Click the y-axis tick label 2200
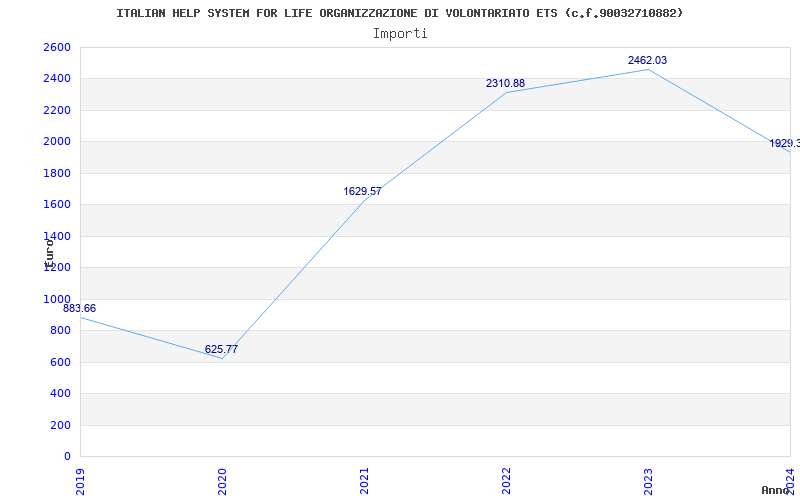This screenshot has height=500, width=800. pyautogui.click(x=57, y=110)
